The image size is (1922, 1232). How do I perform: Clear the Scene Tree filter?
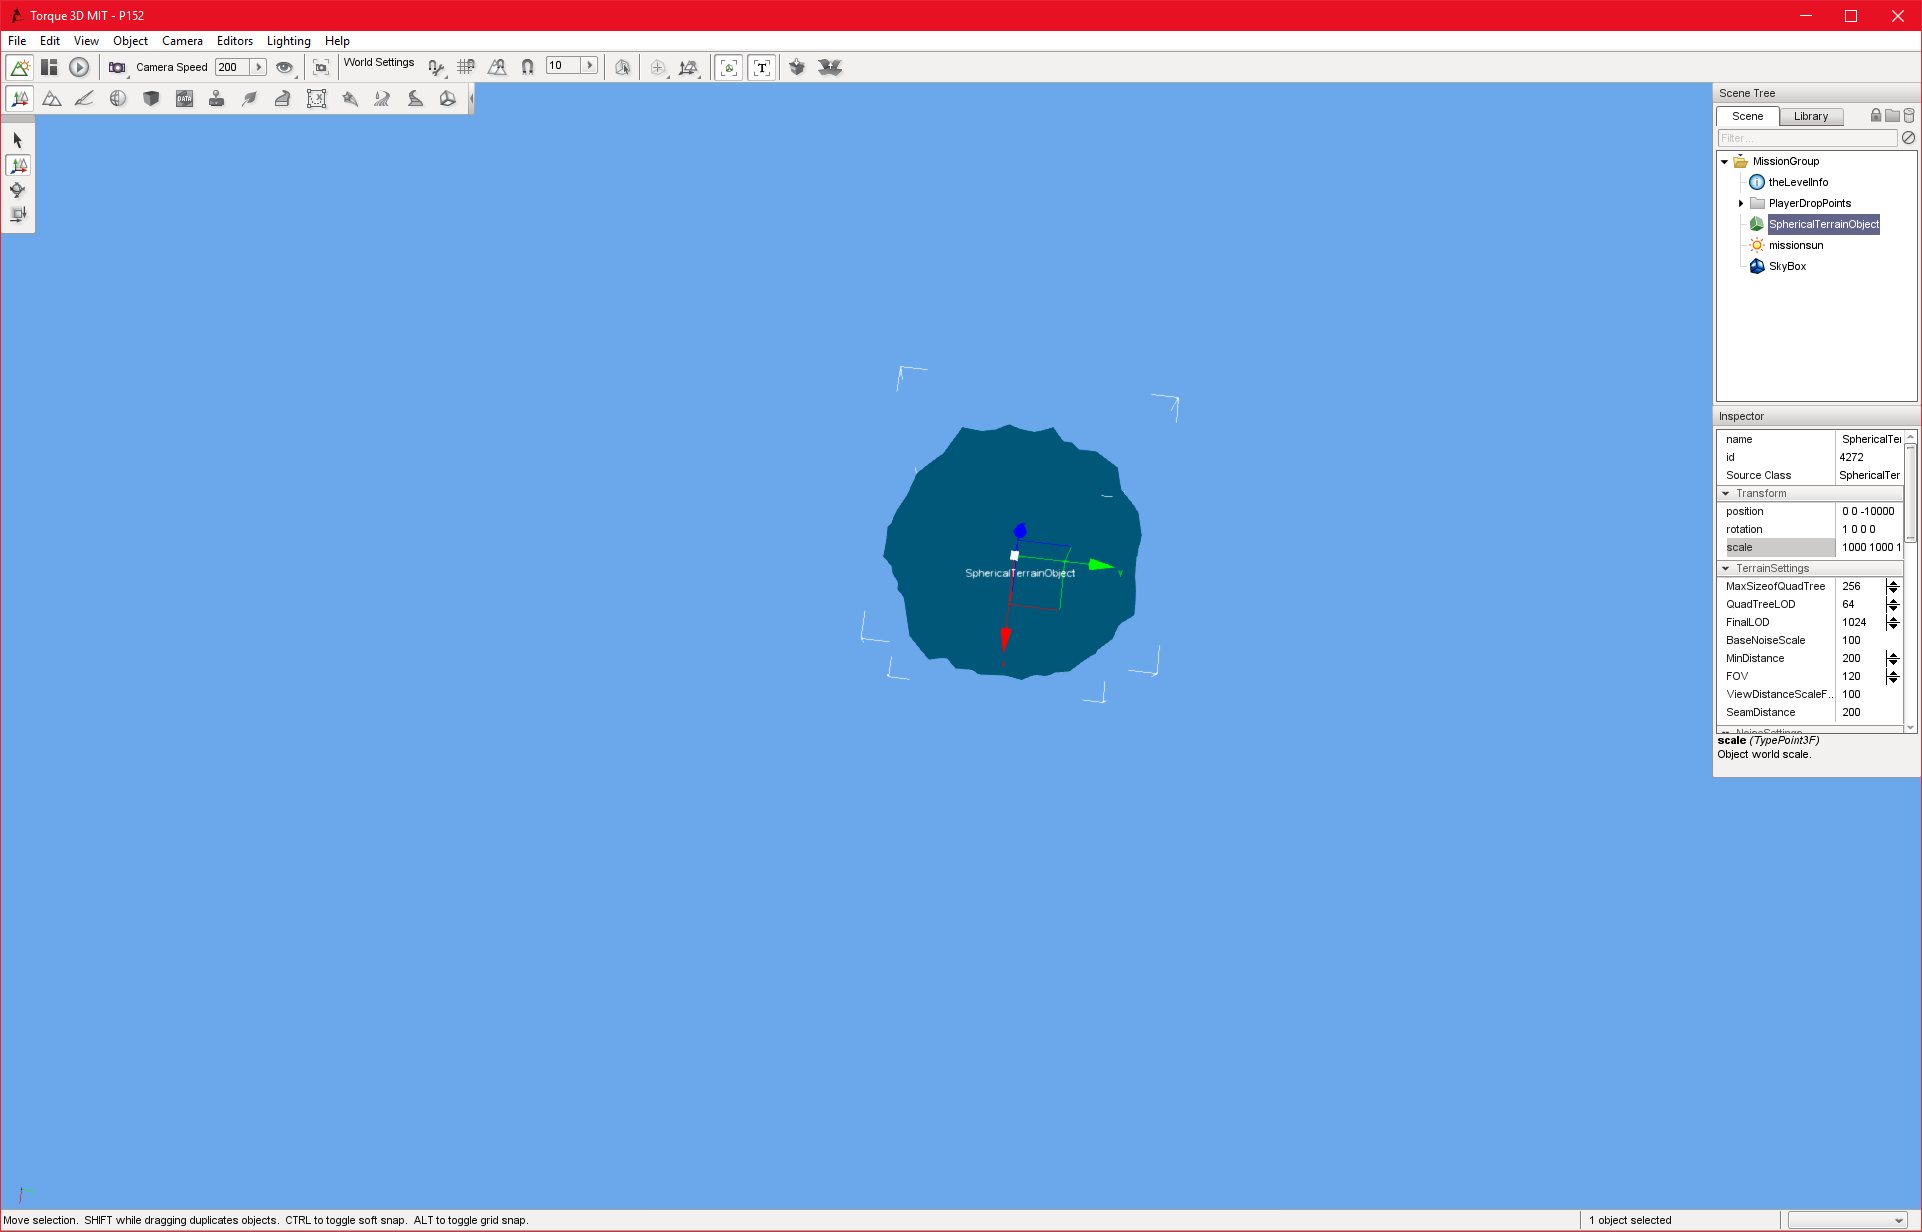tap(1908, 138)
